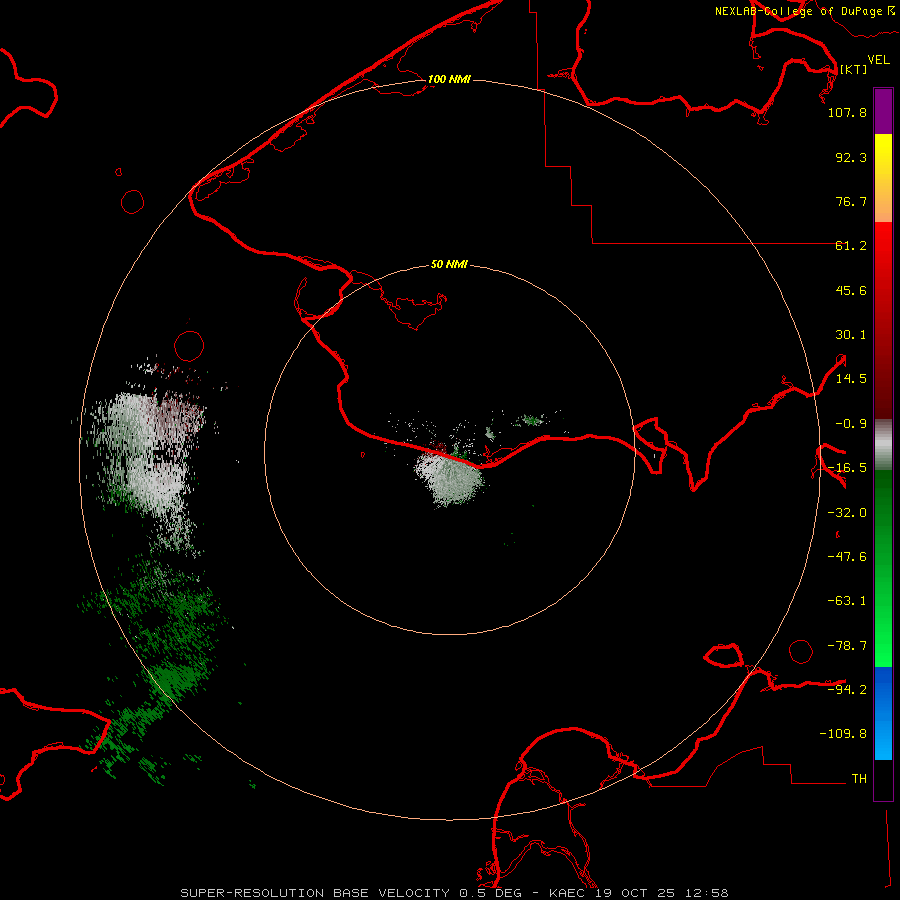The height and width of the screenshot is (900, 900).
Task: Click the 50 NMI range ring label
Action: coord(449,265)
